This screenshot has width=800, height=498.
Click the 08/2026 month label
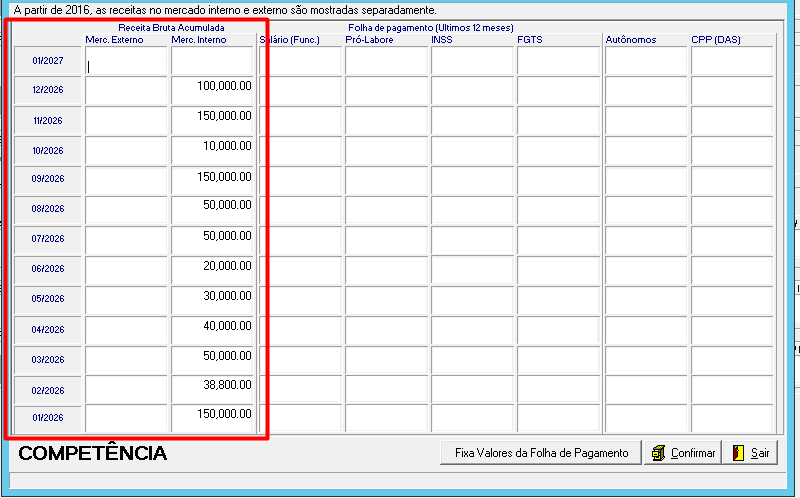[x=48, y=209]
